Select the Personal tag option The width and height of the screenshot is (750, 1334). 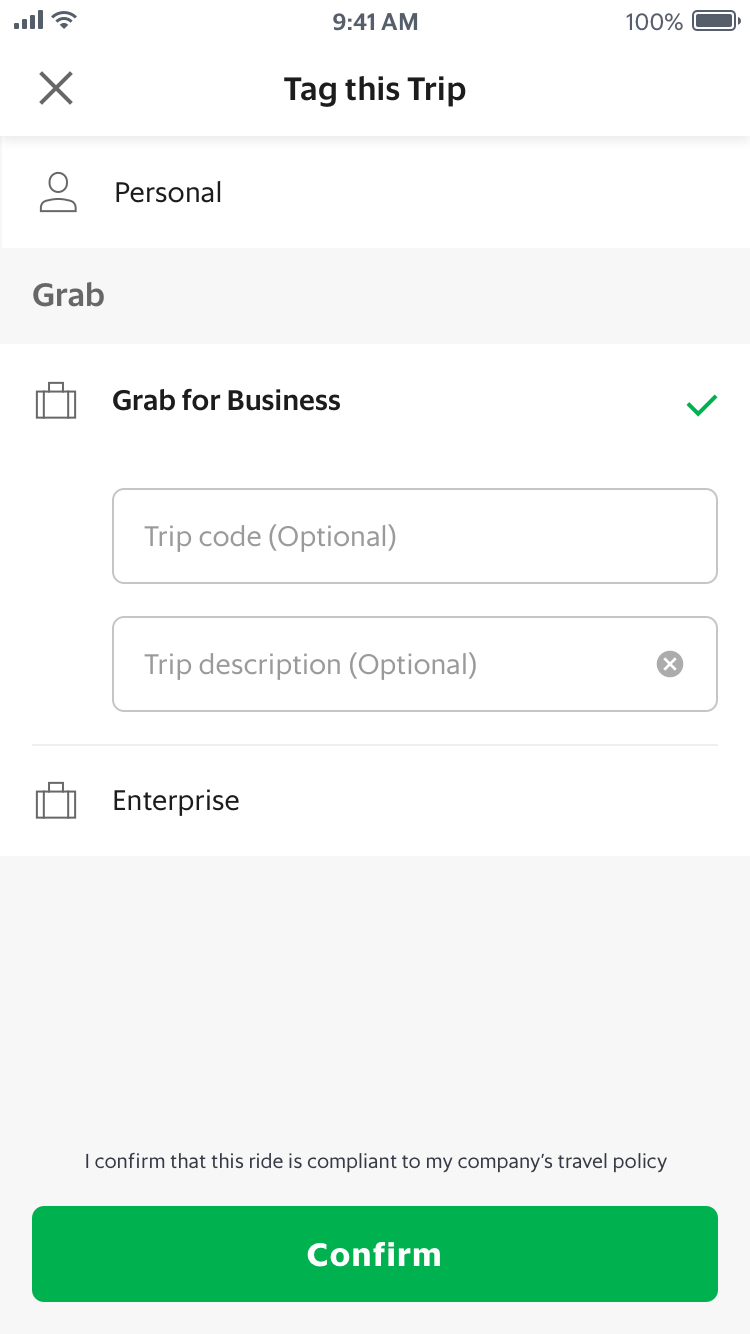(168, 192)
